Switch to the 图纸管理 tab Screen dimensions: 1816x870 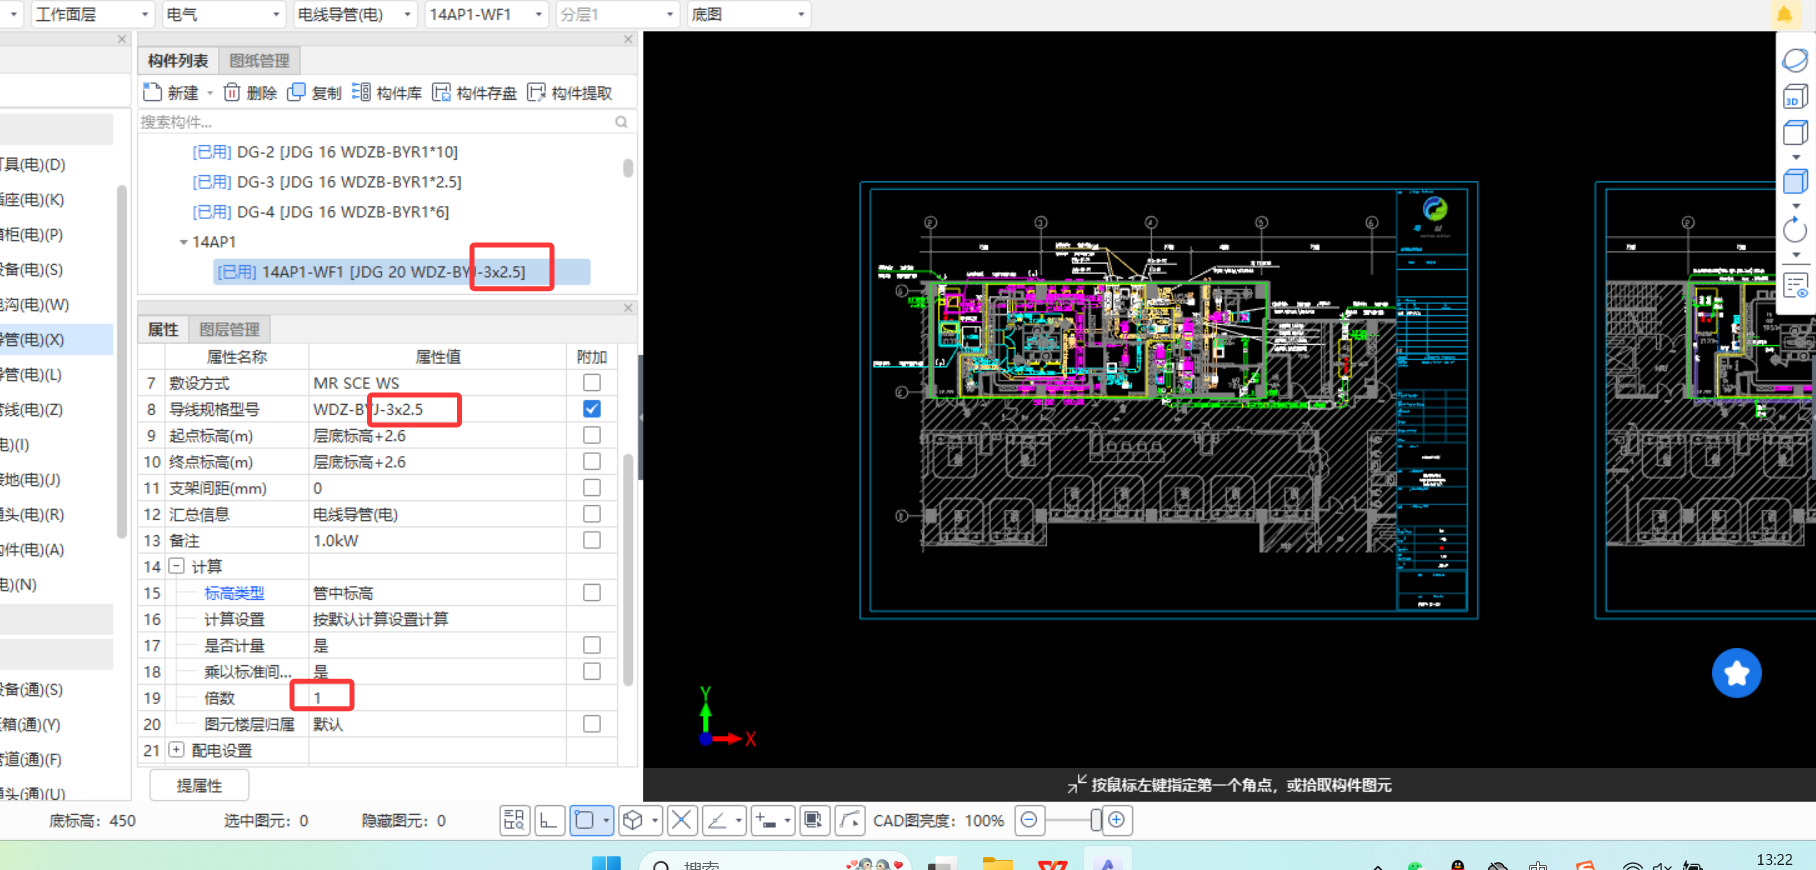259,61
